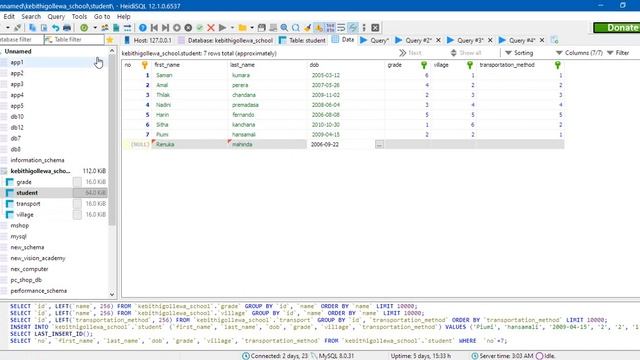Click the green Post checkmark icon
The height and width of the screenshot is (360, 640).
(200, 28)
